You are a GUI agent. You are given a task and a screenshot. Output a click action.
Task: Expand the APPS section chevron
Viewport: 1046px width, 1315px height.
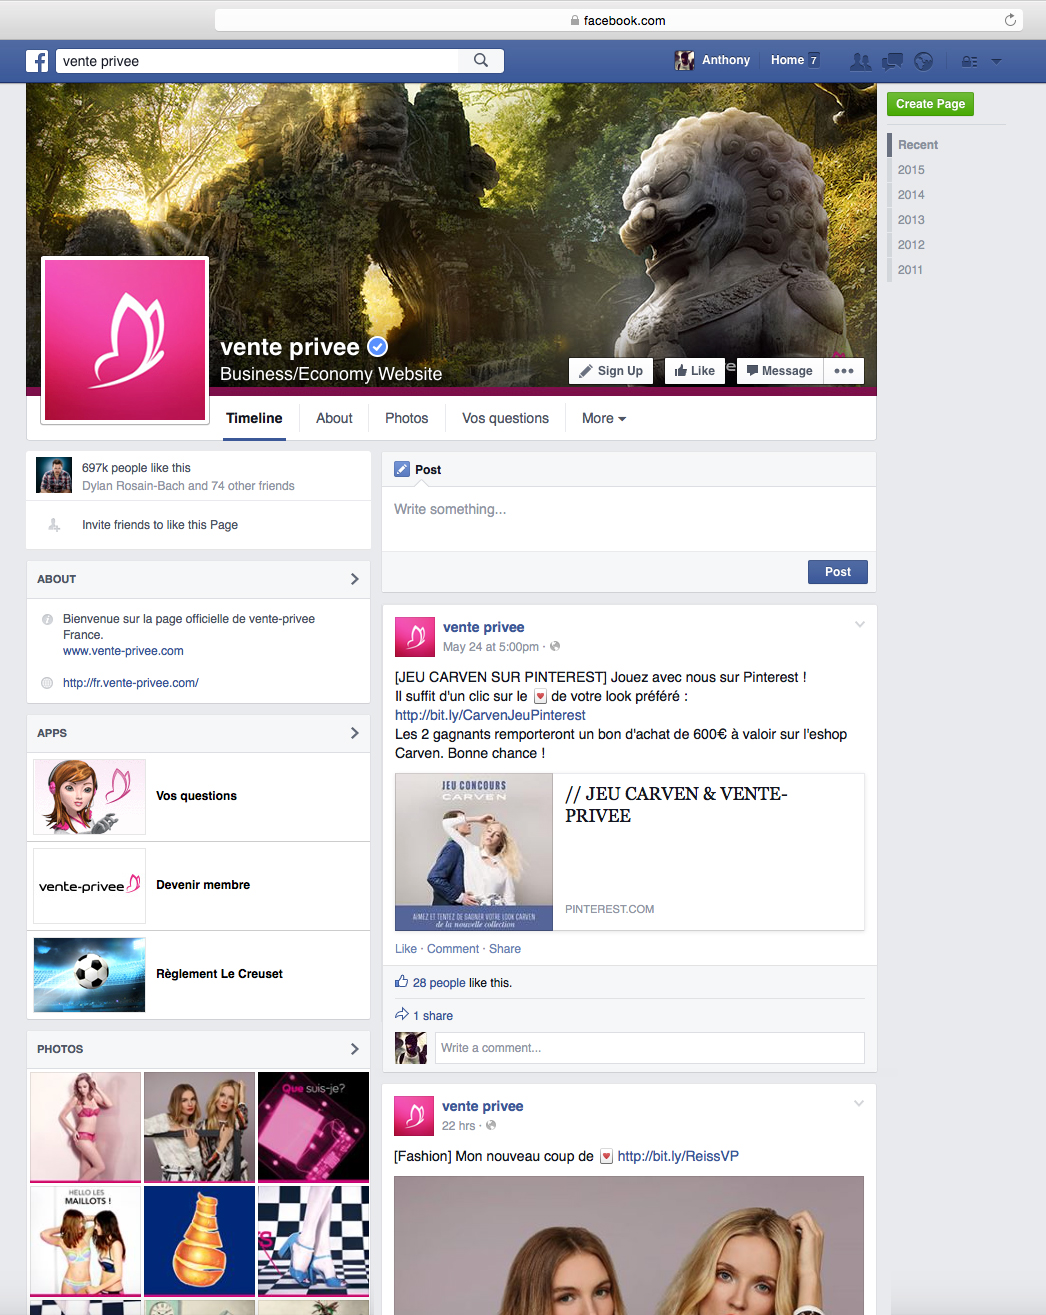[x=354, y=733]
